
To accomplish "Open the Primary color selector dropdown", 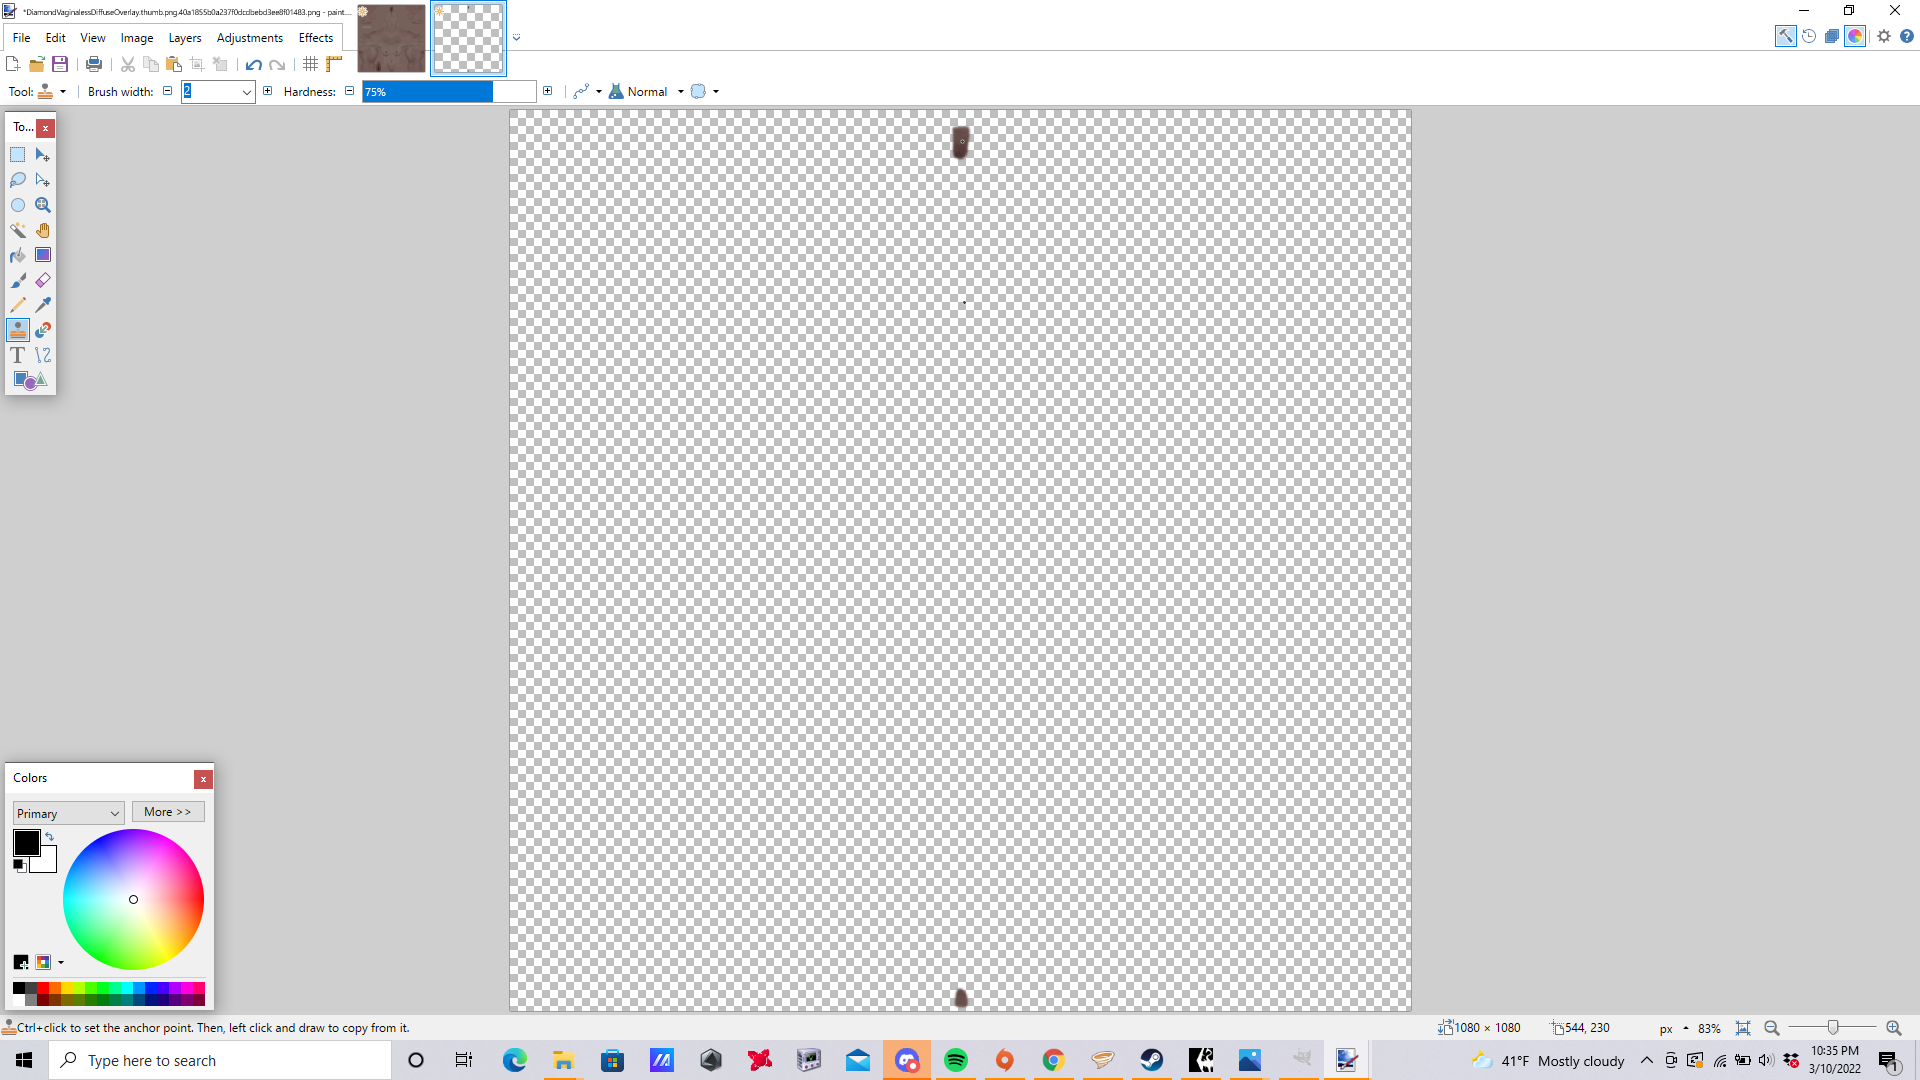I will [x=68, y=813].
